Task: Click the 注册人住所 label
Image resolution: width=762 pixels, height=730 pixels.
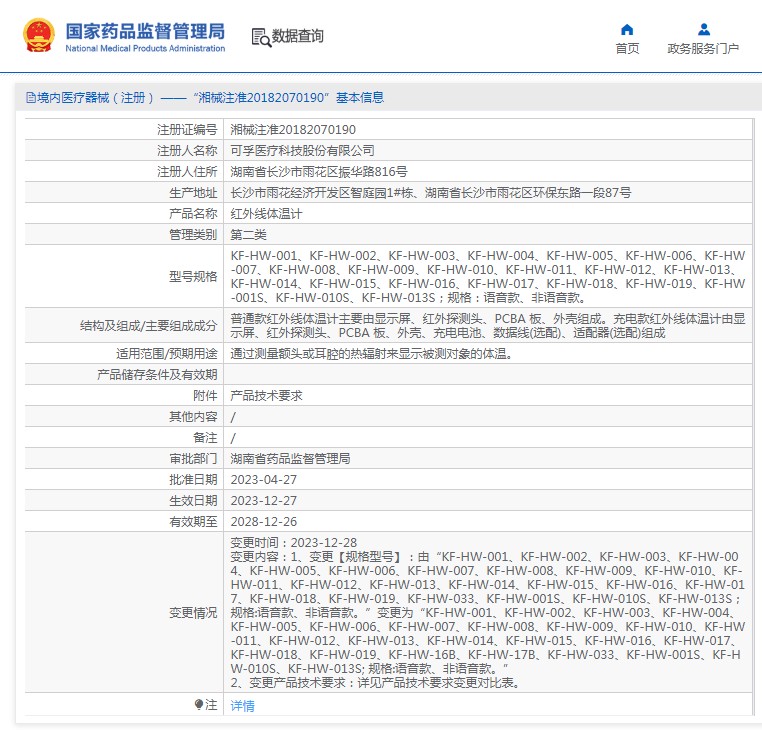Action: [187, 172]
